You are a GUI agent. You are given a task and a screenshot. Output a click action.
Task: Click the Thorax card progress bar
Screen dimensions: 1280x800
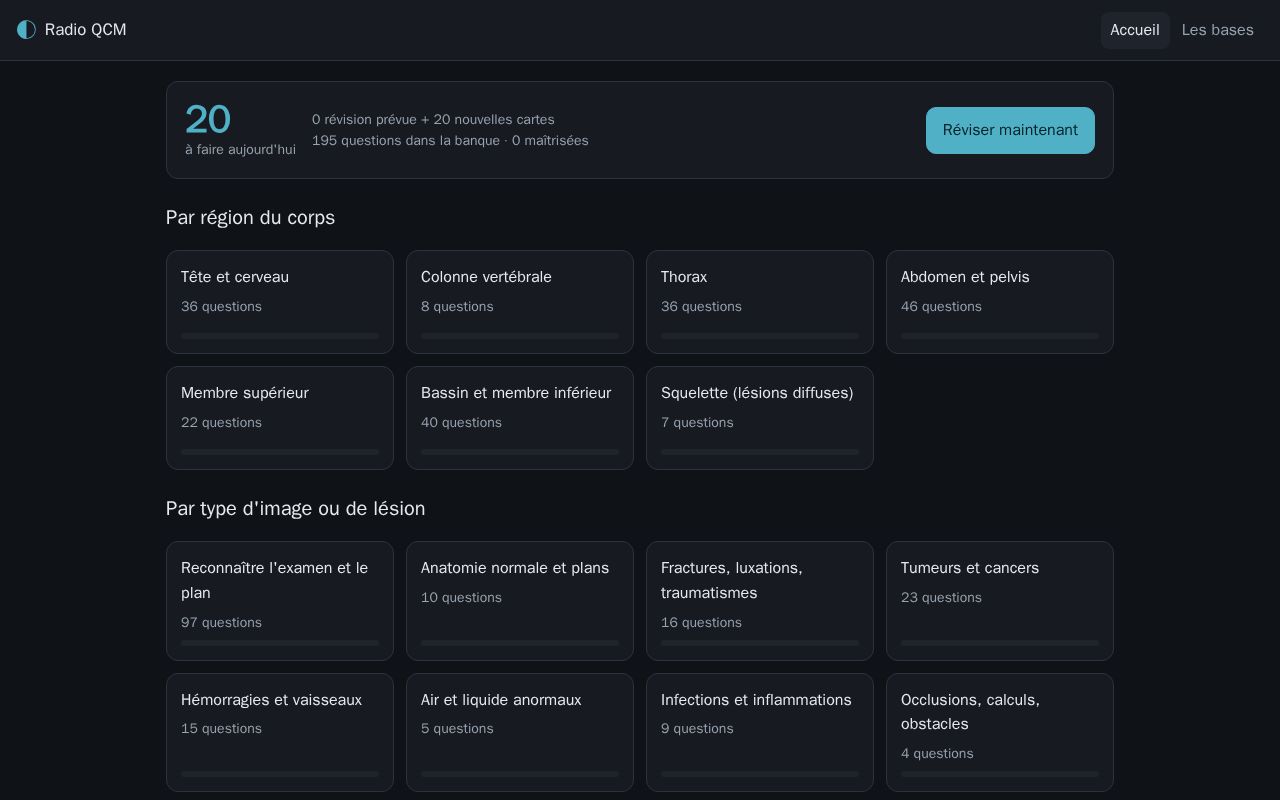760,336
